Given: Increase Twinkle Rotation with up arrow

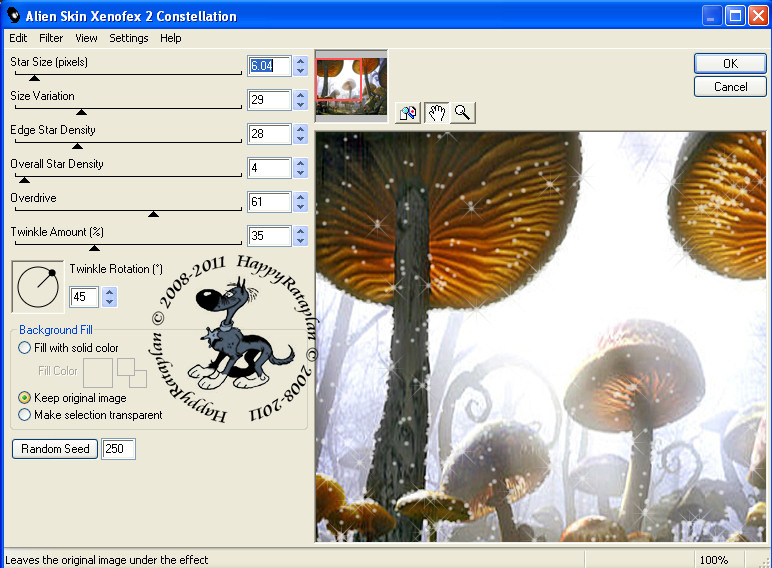Looking at the screenshot, I should [110, 291].
